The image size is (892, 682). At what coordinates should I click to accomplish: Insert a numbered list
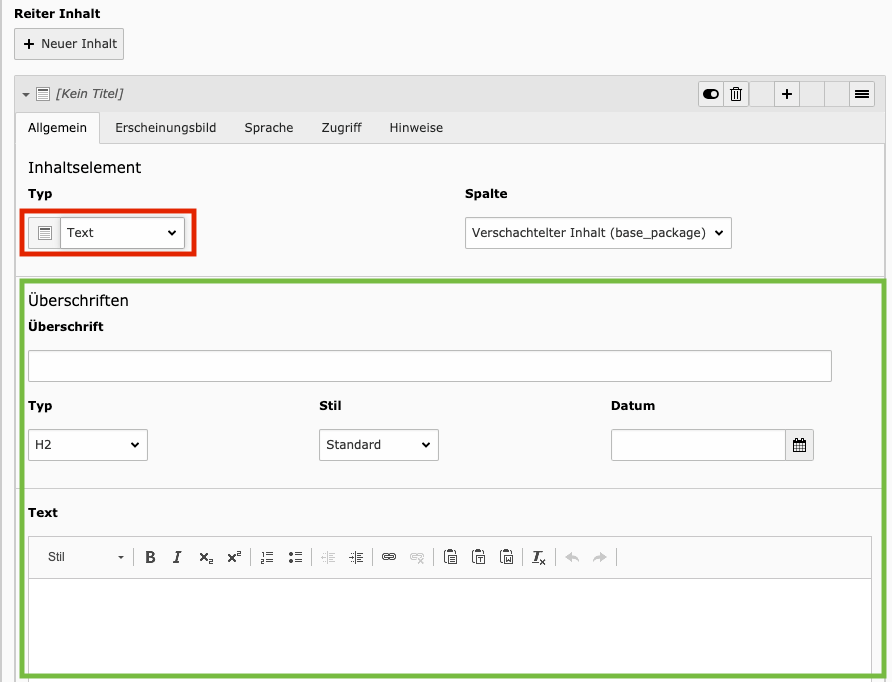[x=267, y=557]
